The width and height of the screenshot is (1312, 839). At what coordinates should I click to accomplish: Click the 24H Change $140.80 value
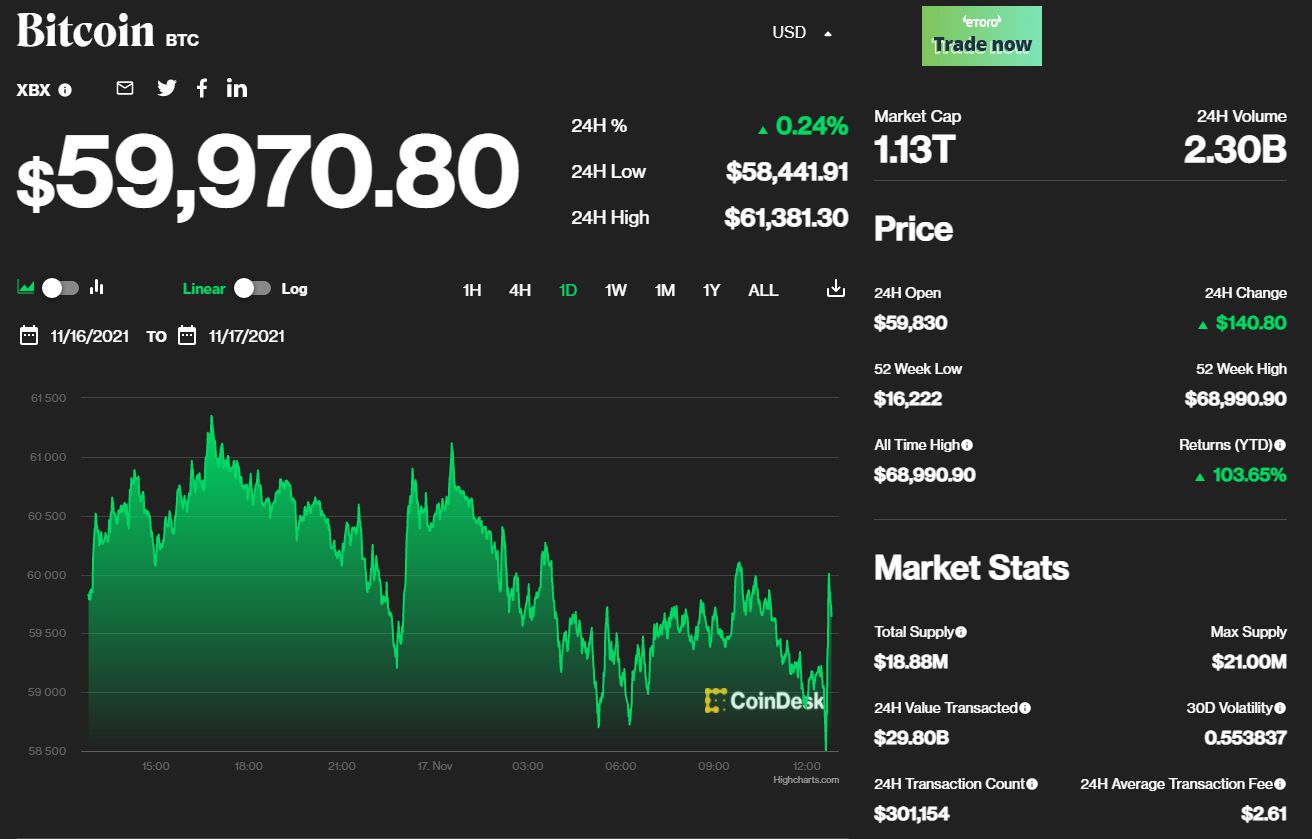(x=1251, y=323)
